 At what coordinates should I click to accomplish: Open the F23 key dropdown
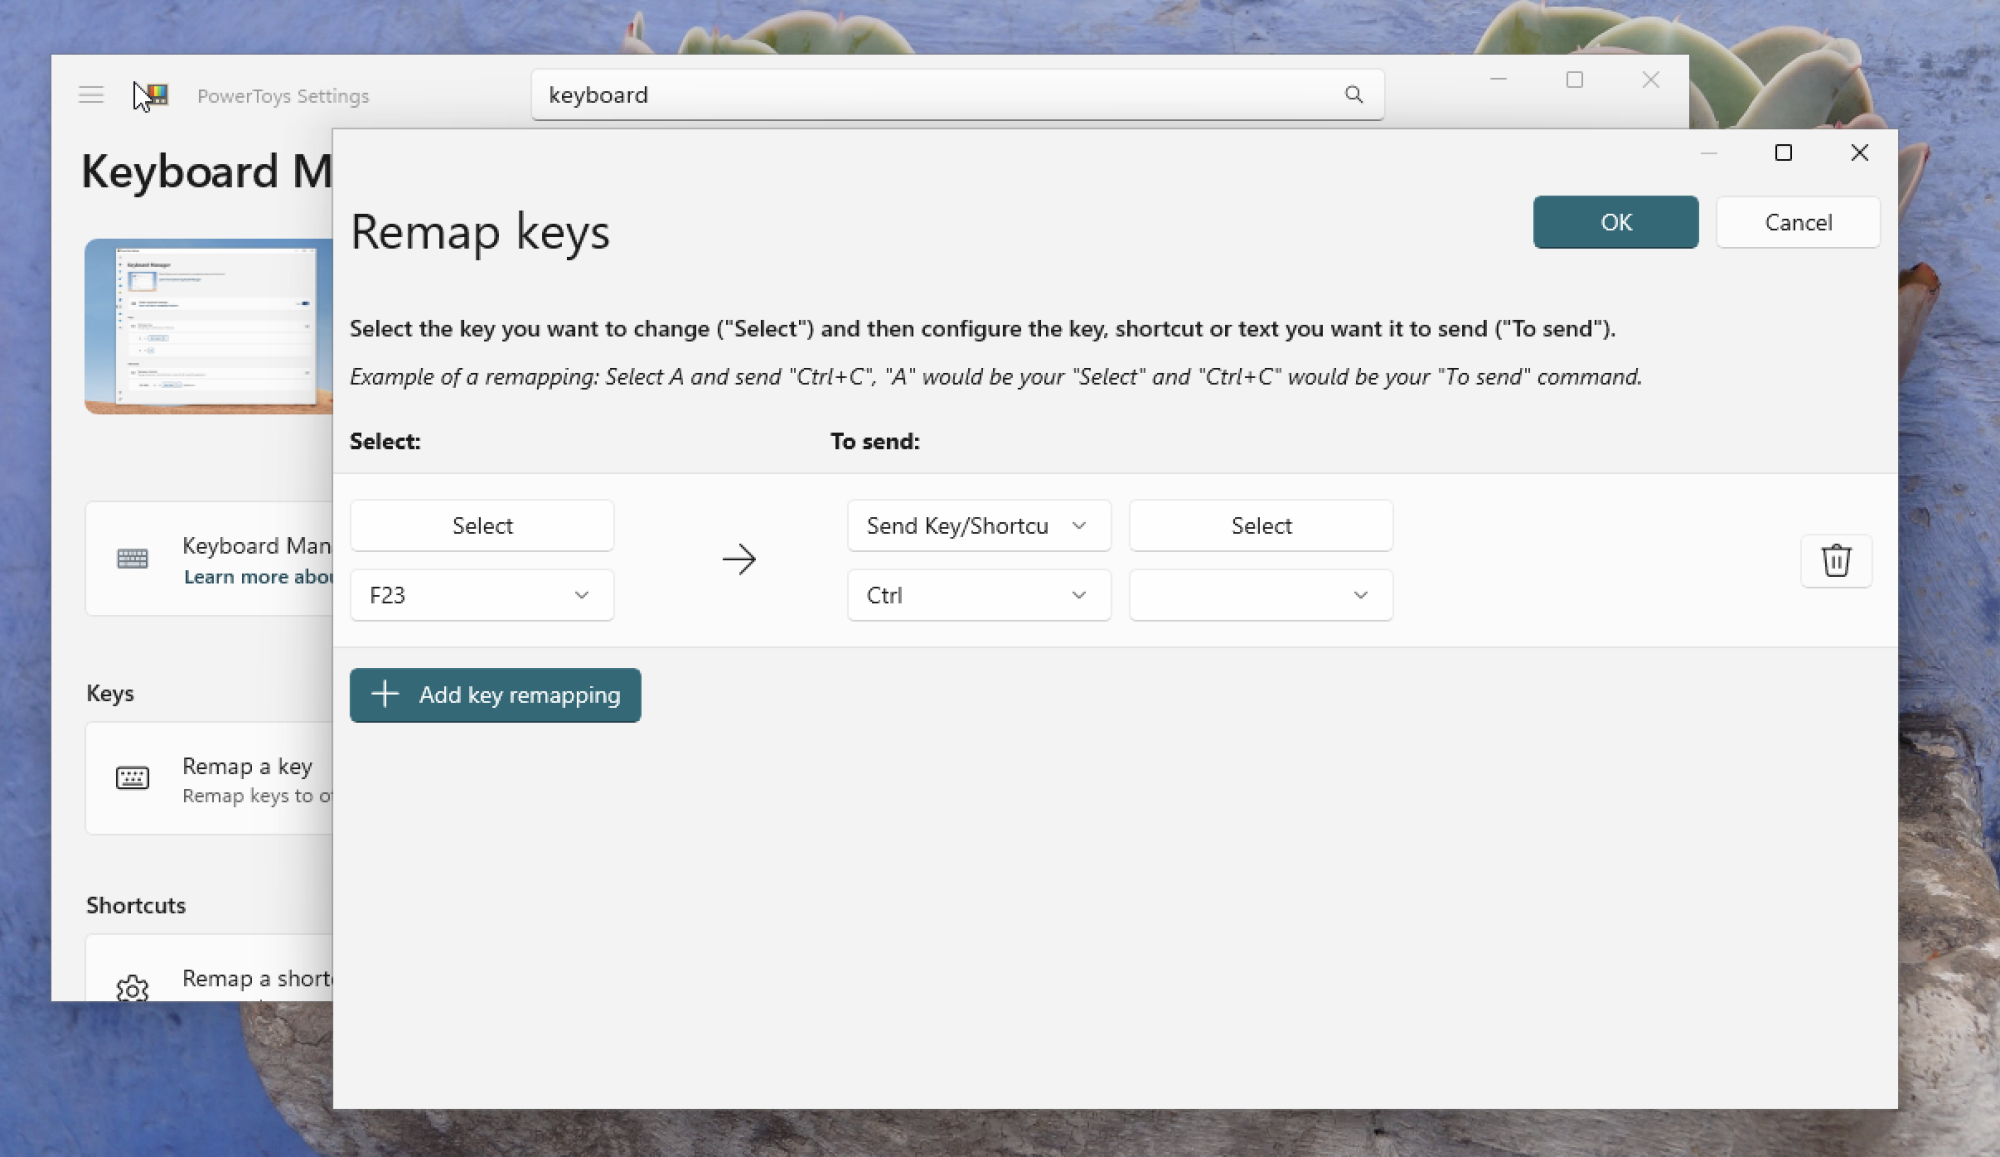(x=482, y=595)
